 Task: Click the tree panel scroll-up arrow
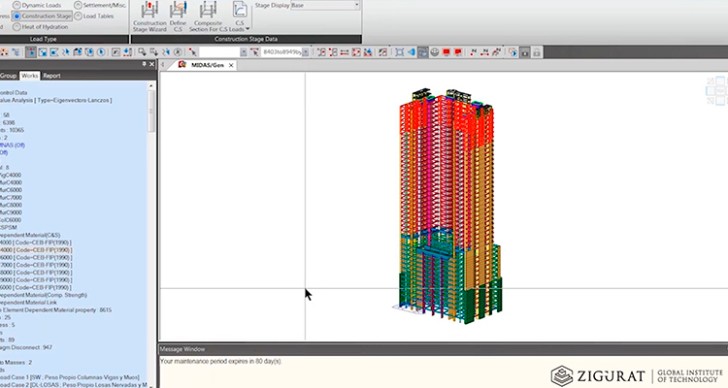(x=151, y=86)
